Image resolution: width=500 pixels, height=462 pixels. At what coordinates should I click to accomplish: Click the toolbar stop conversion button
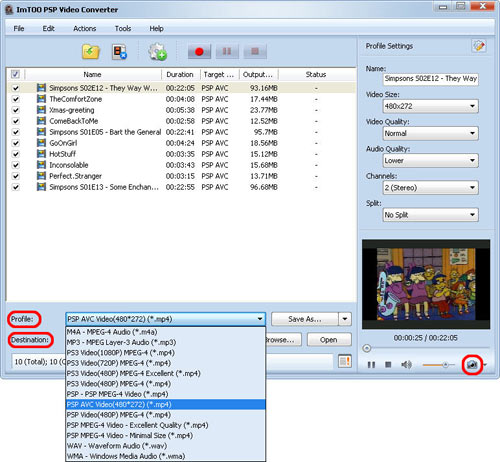[x=255, y=51]
